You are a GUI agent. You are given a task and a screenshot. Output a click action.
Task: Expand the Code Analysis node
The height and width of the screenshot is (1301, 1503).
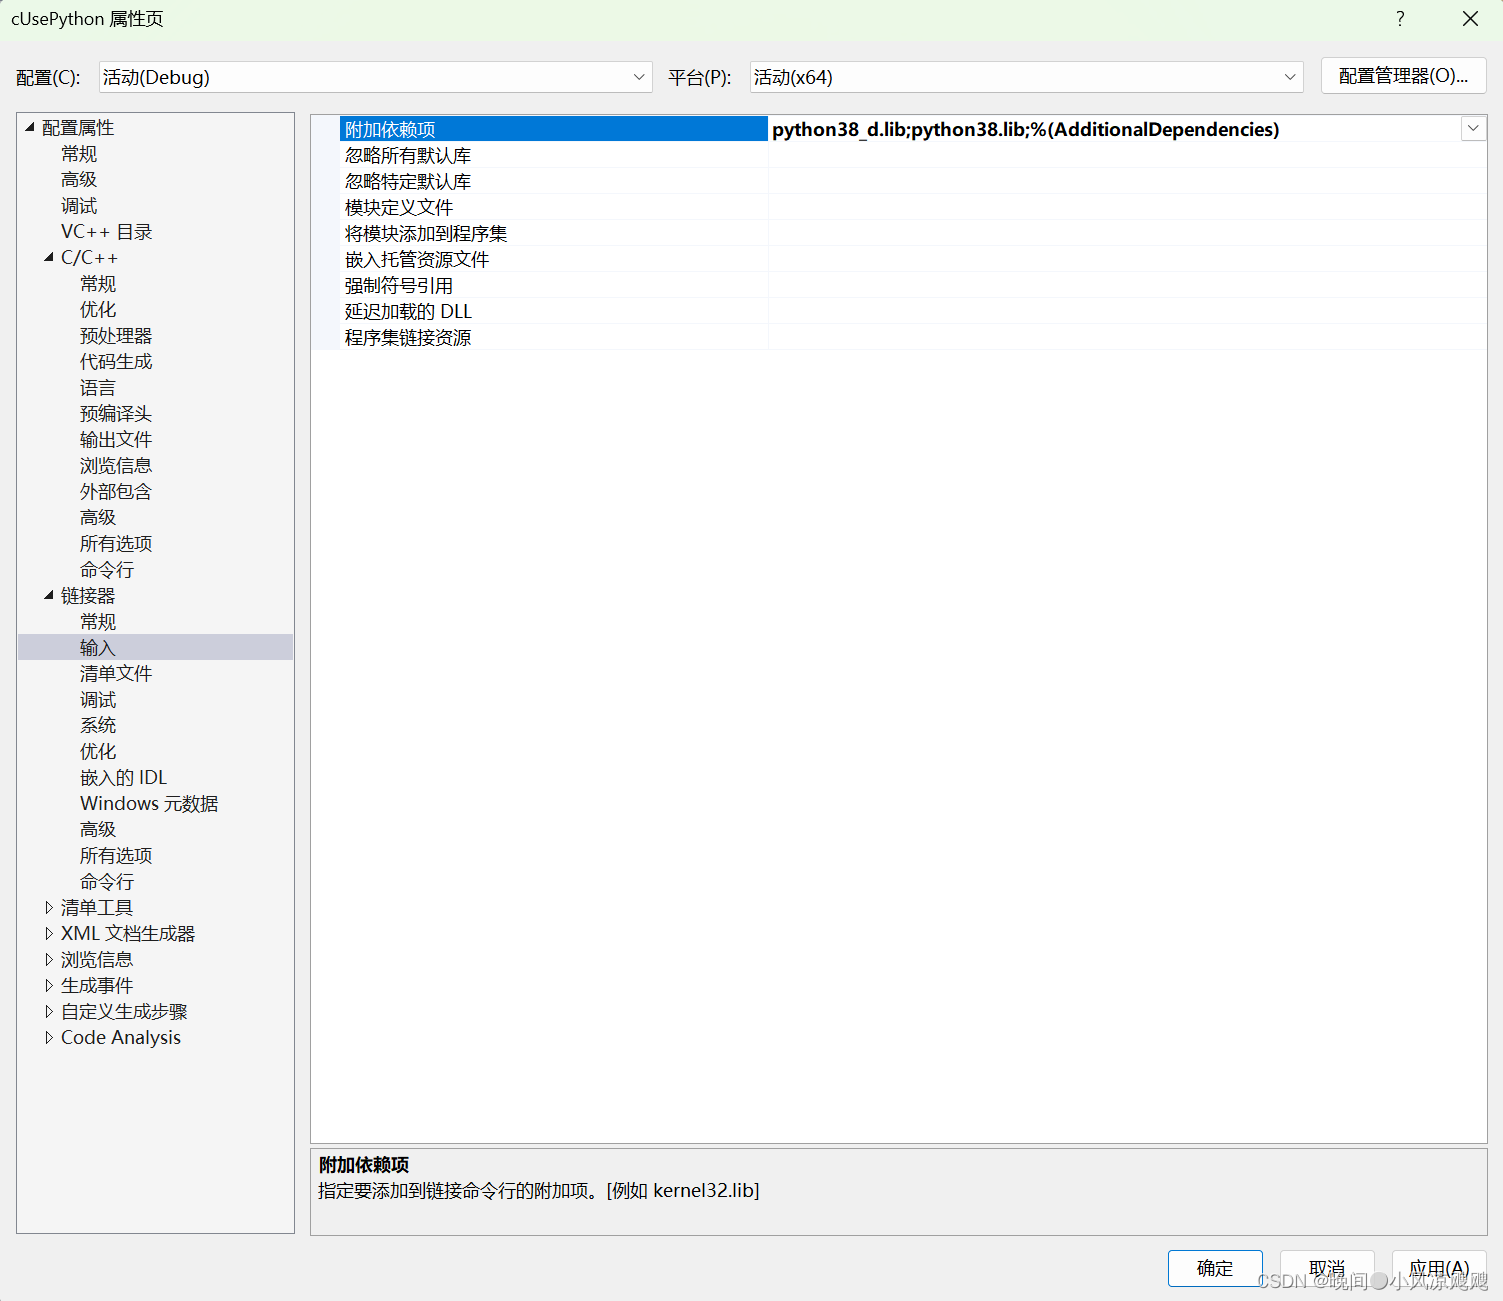pos(50,1037)
